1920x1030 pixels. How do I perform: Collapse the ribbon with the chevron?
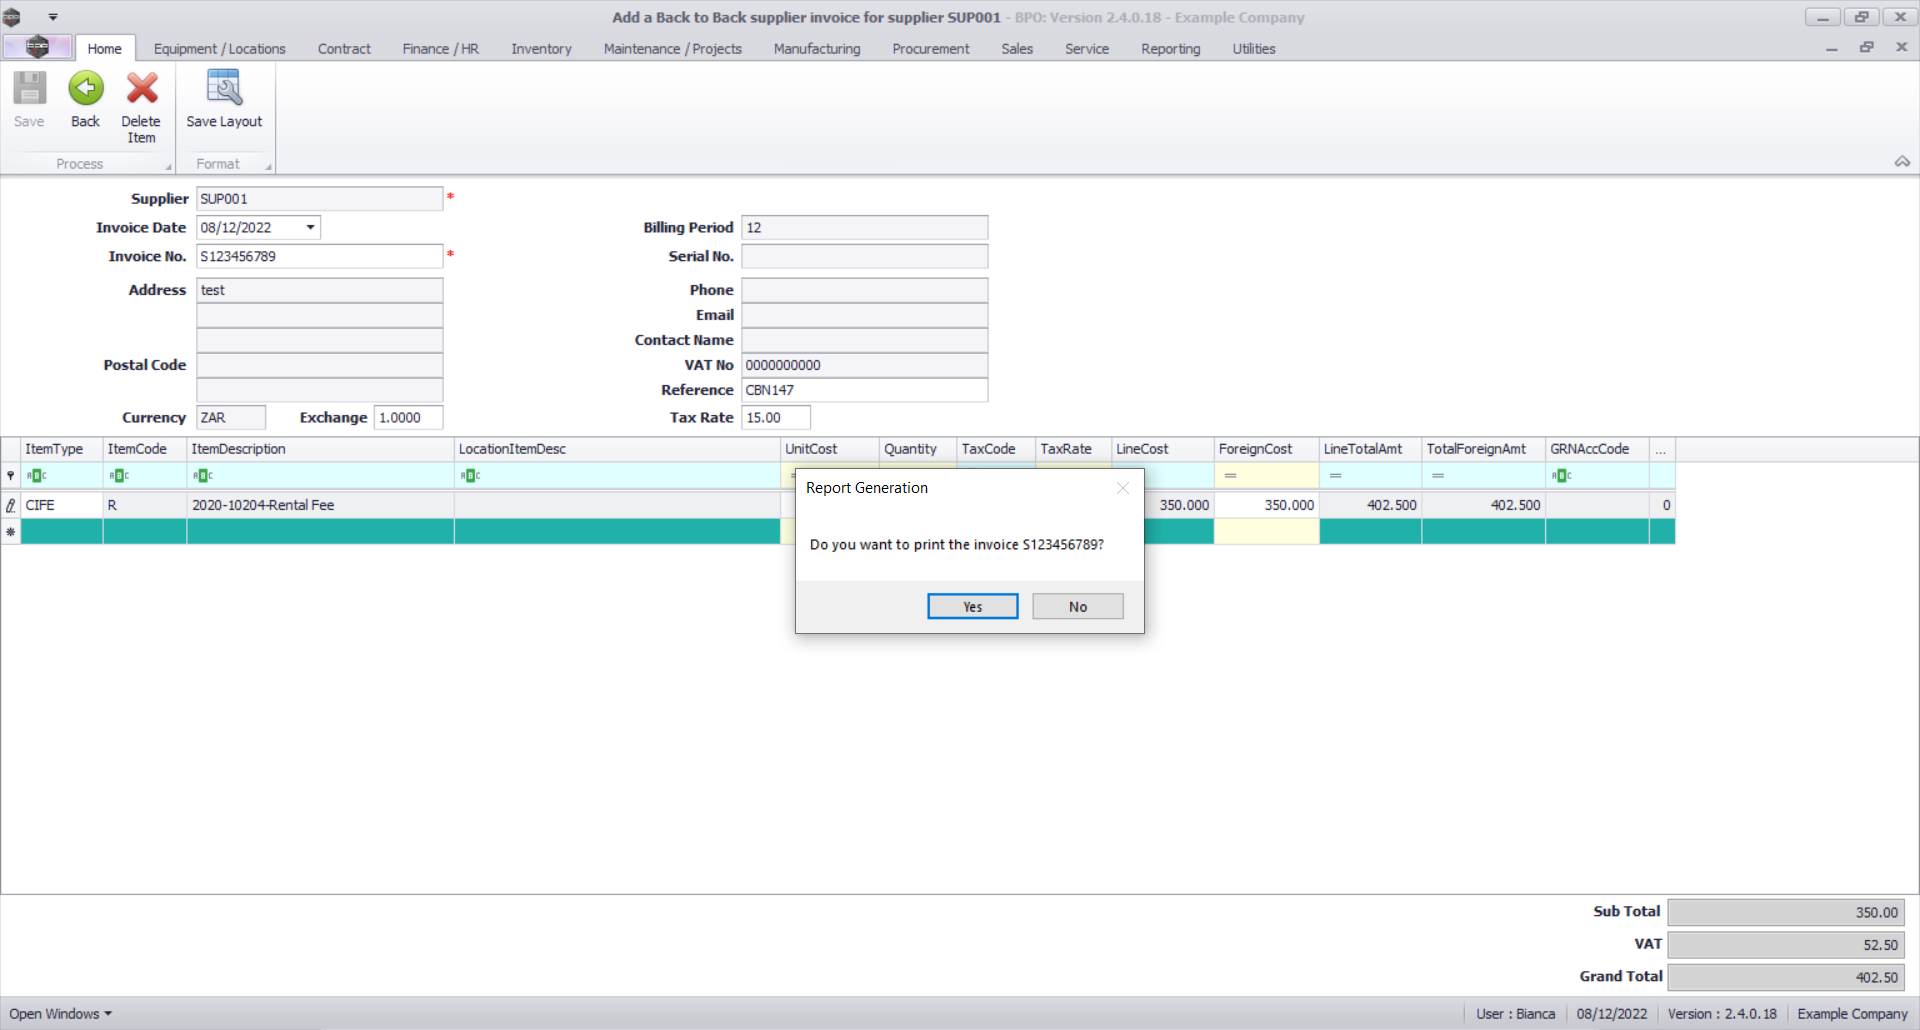pos(1902,162)
